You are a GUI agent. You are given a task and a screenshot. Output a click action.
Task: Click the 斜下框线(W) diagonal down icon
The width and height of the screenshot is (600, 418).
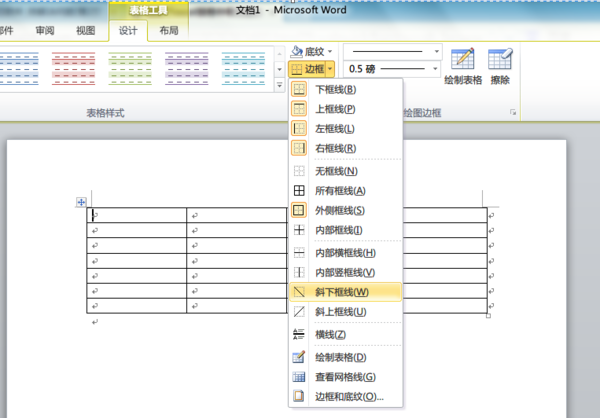pyautogui.click(x=299, y=292)
